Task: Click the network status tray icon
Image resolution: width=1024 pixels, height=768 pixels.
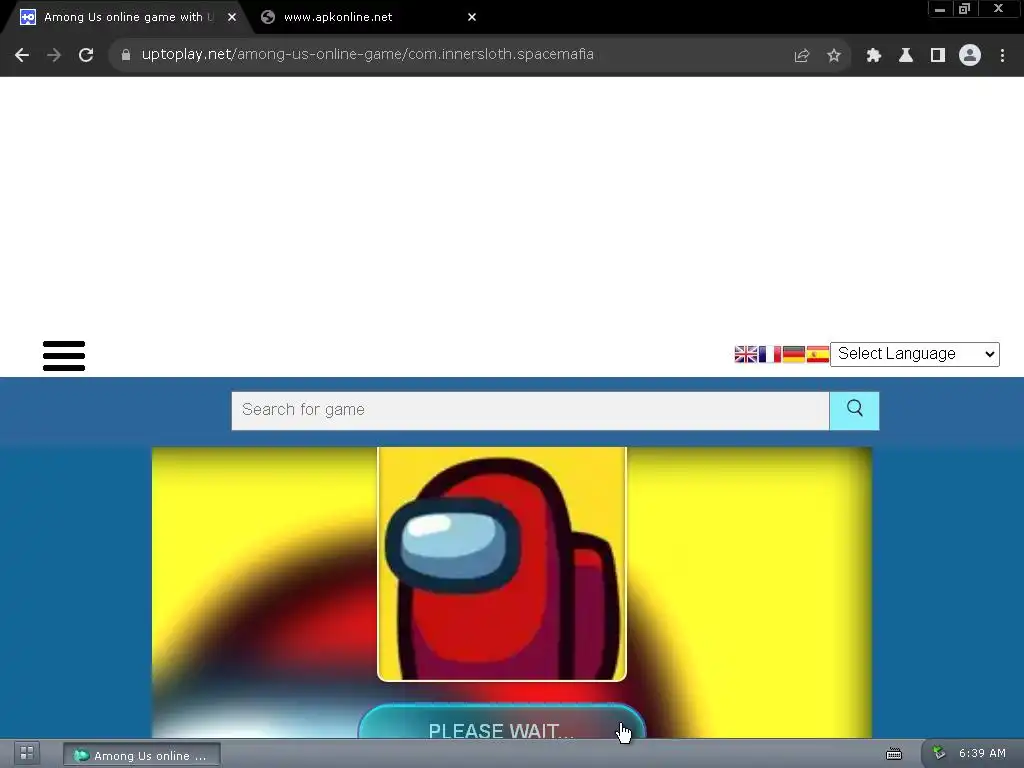Action: [x=939, y=754]
